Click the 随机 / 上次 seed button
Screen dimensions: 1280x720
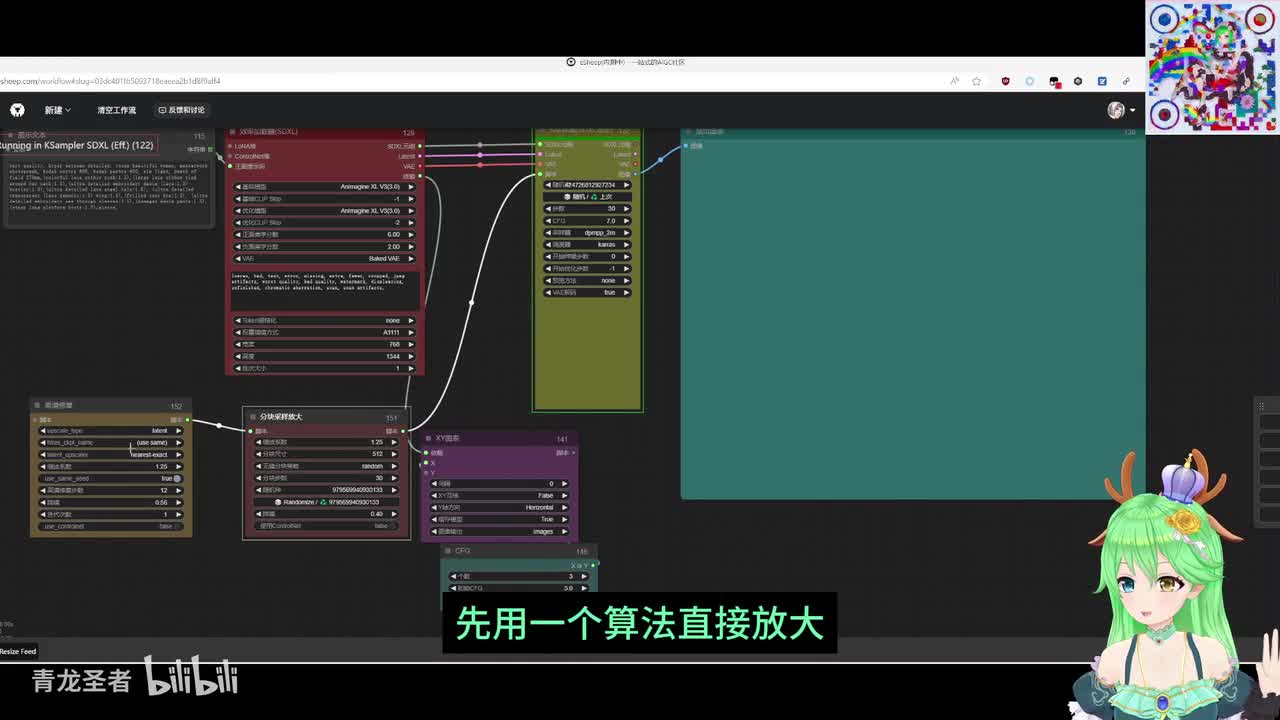pyautogui.click(x=588, y=197)
